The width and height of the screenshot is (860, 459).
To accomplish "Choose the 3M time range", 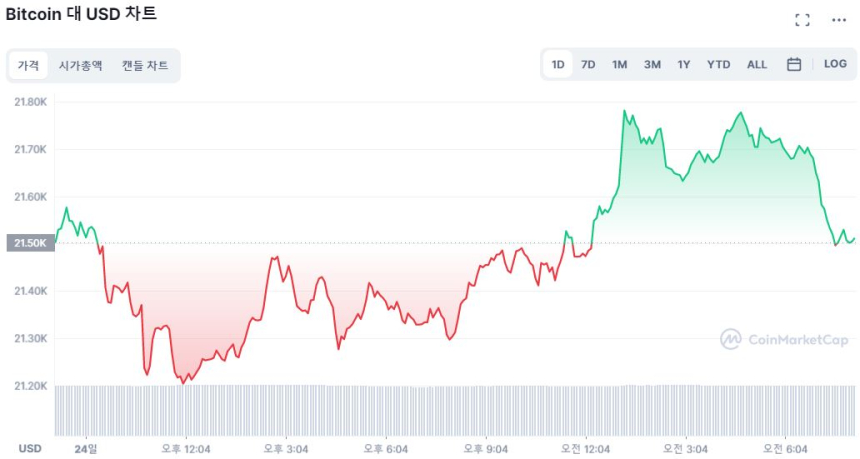I will [x=652, y=65].
